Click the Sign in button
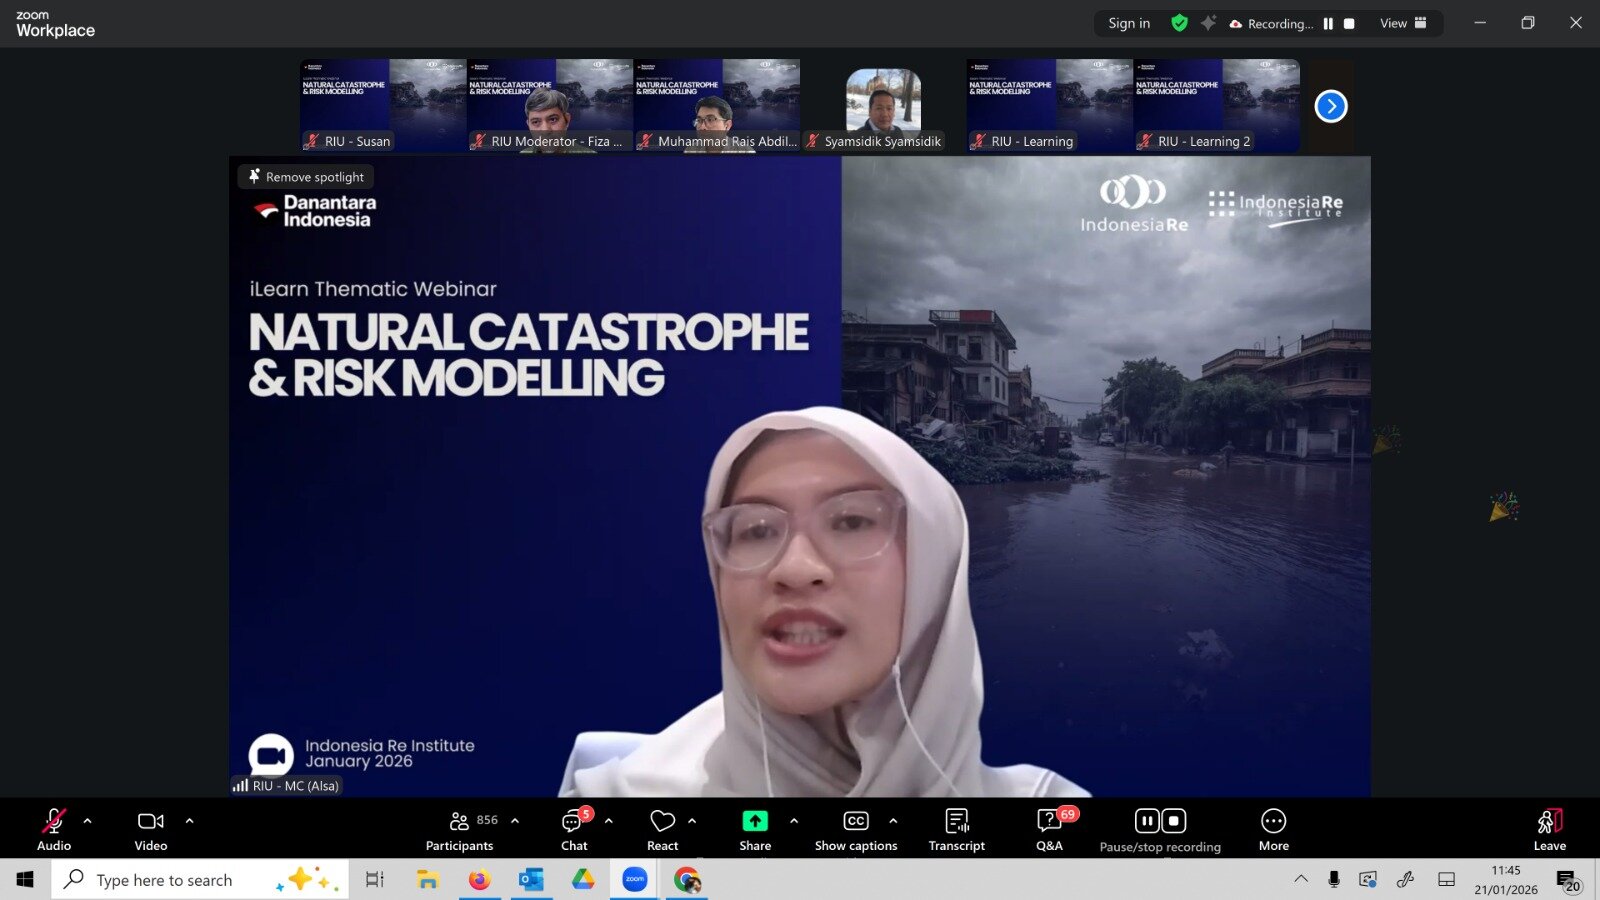 click(x=1129, y=23)
